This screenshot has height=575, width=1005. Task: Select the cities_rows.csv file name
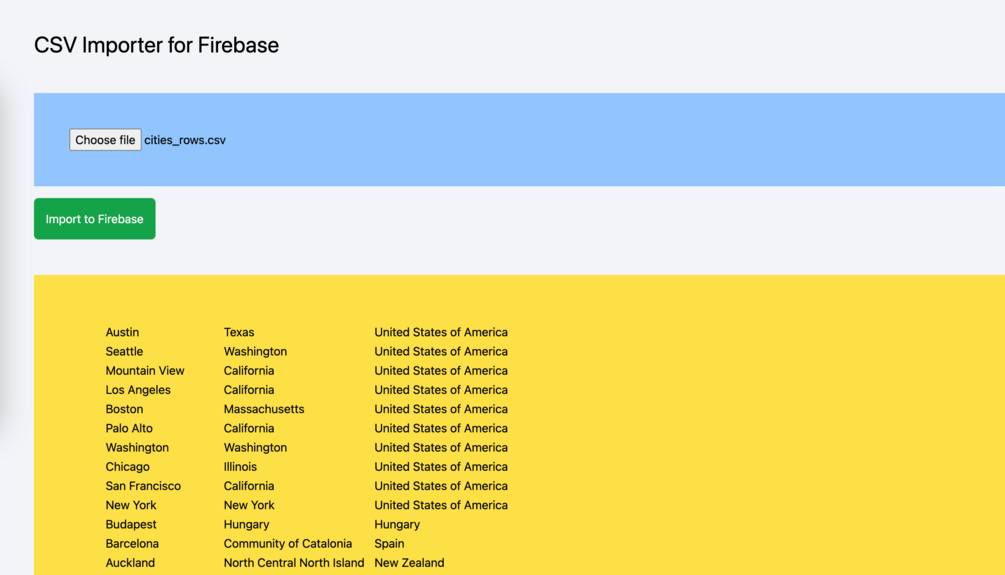pos(185,140)
